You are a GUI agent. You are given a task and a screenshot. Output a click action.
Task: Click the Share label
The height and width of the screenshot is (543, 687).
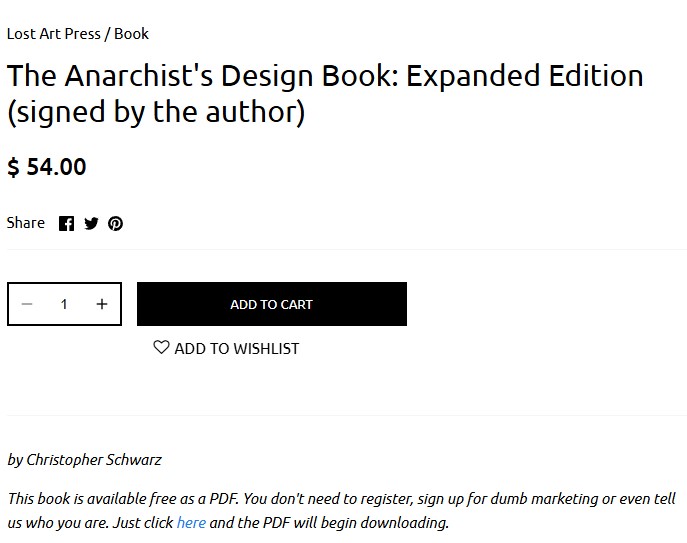click(26, 223)
